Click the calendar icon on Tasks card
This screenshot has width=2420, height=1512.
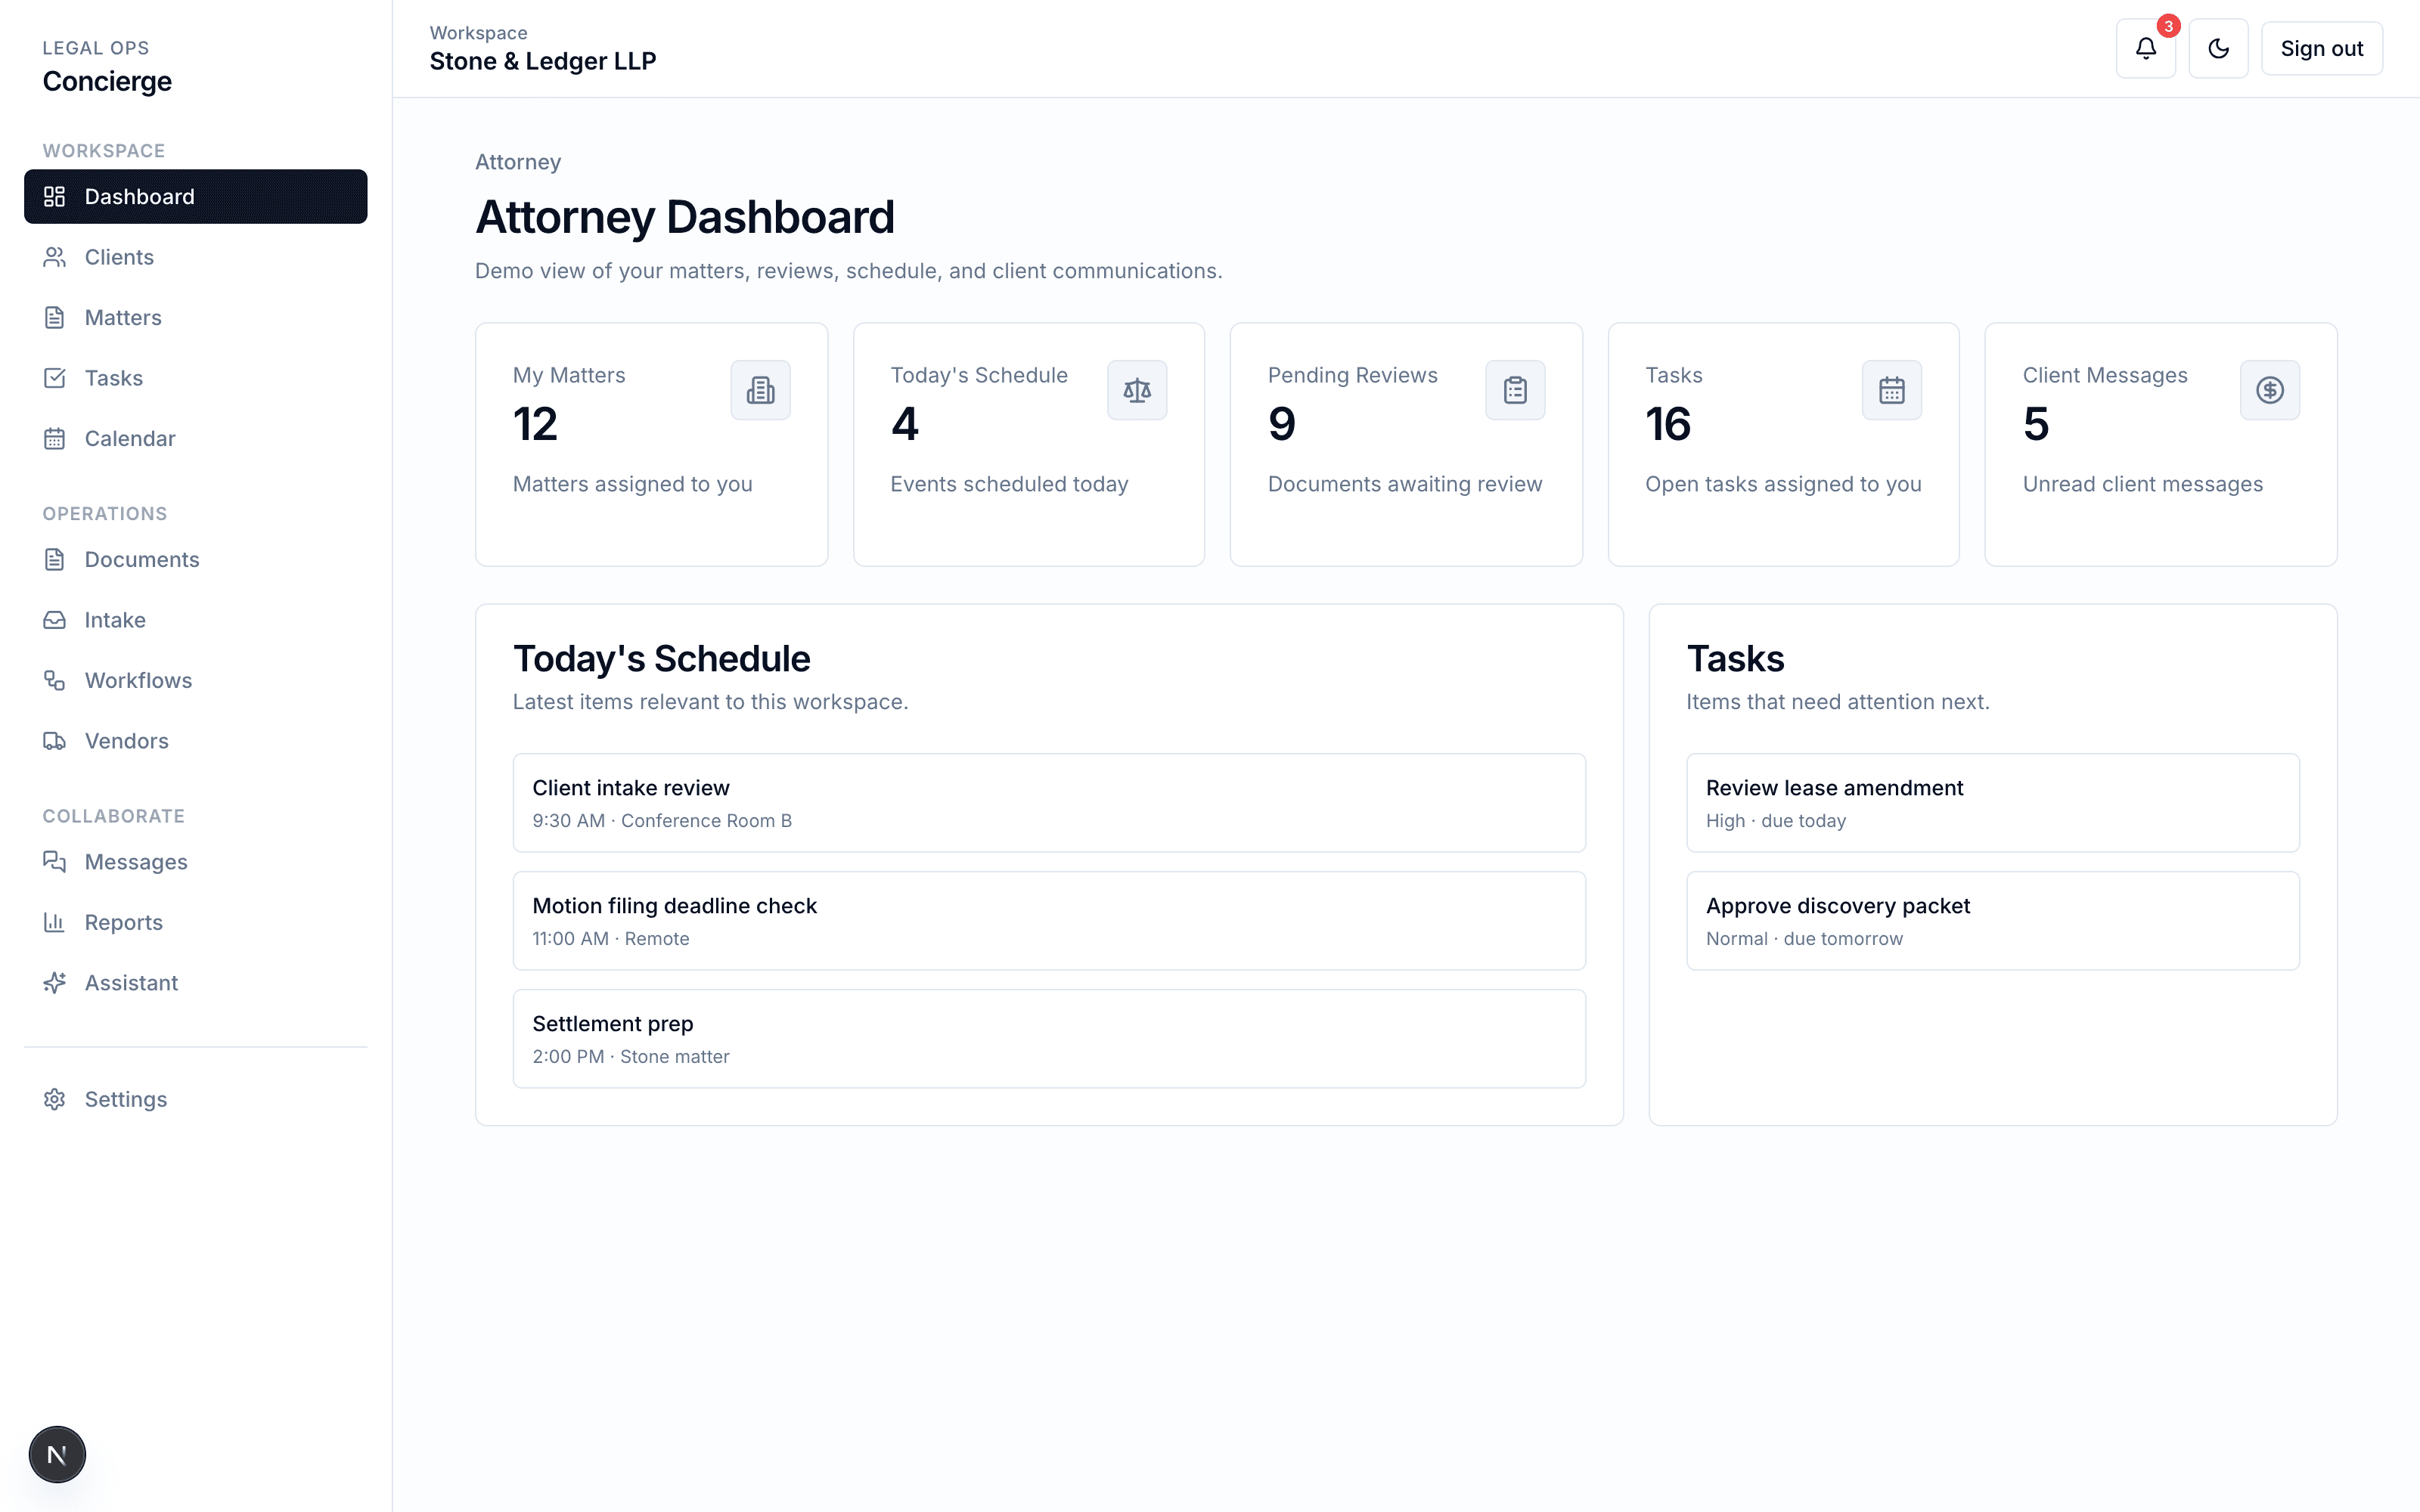1892,390
